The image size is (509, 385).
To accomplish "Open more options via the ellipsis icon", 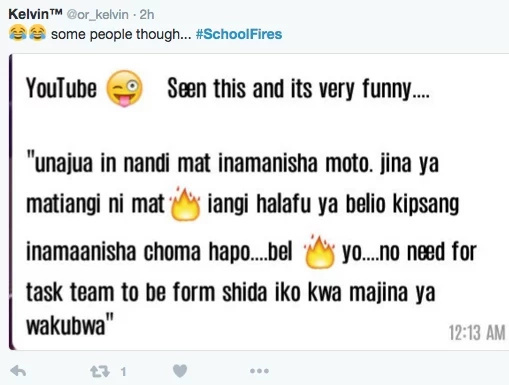I will click(x=259, y=371).
